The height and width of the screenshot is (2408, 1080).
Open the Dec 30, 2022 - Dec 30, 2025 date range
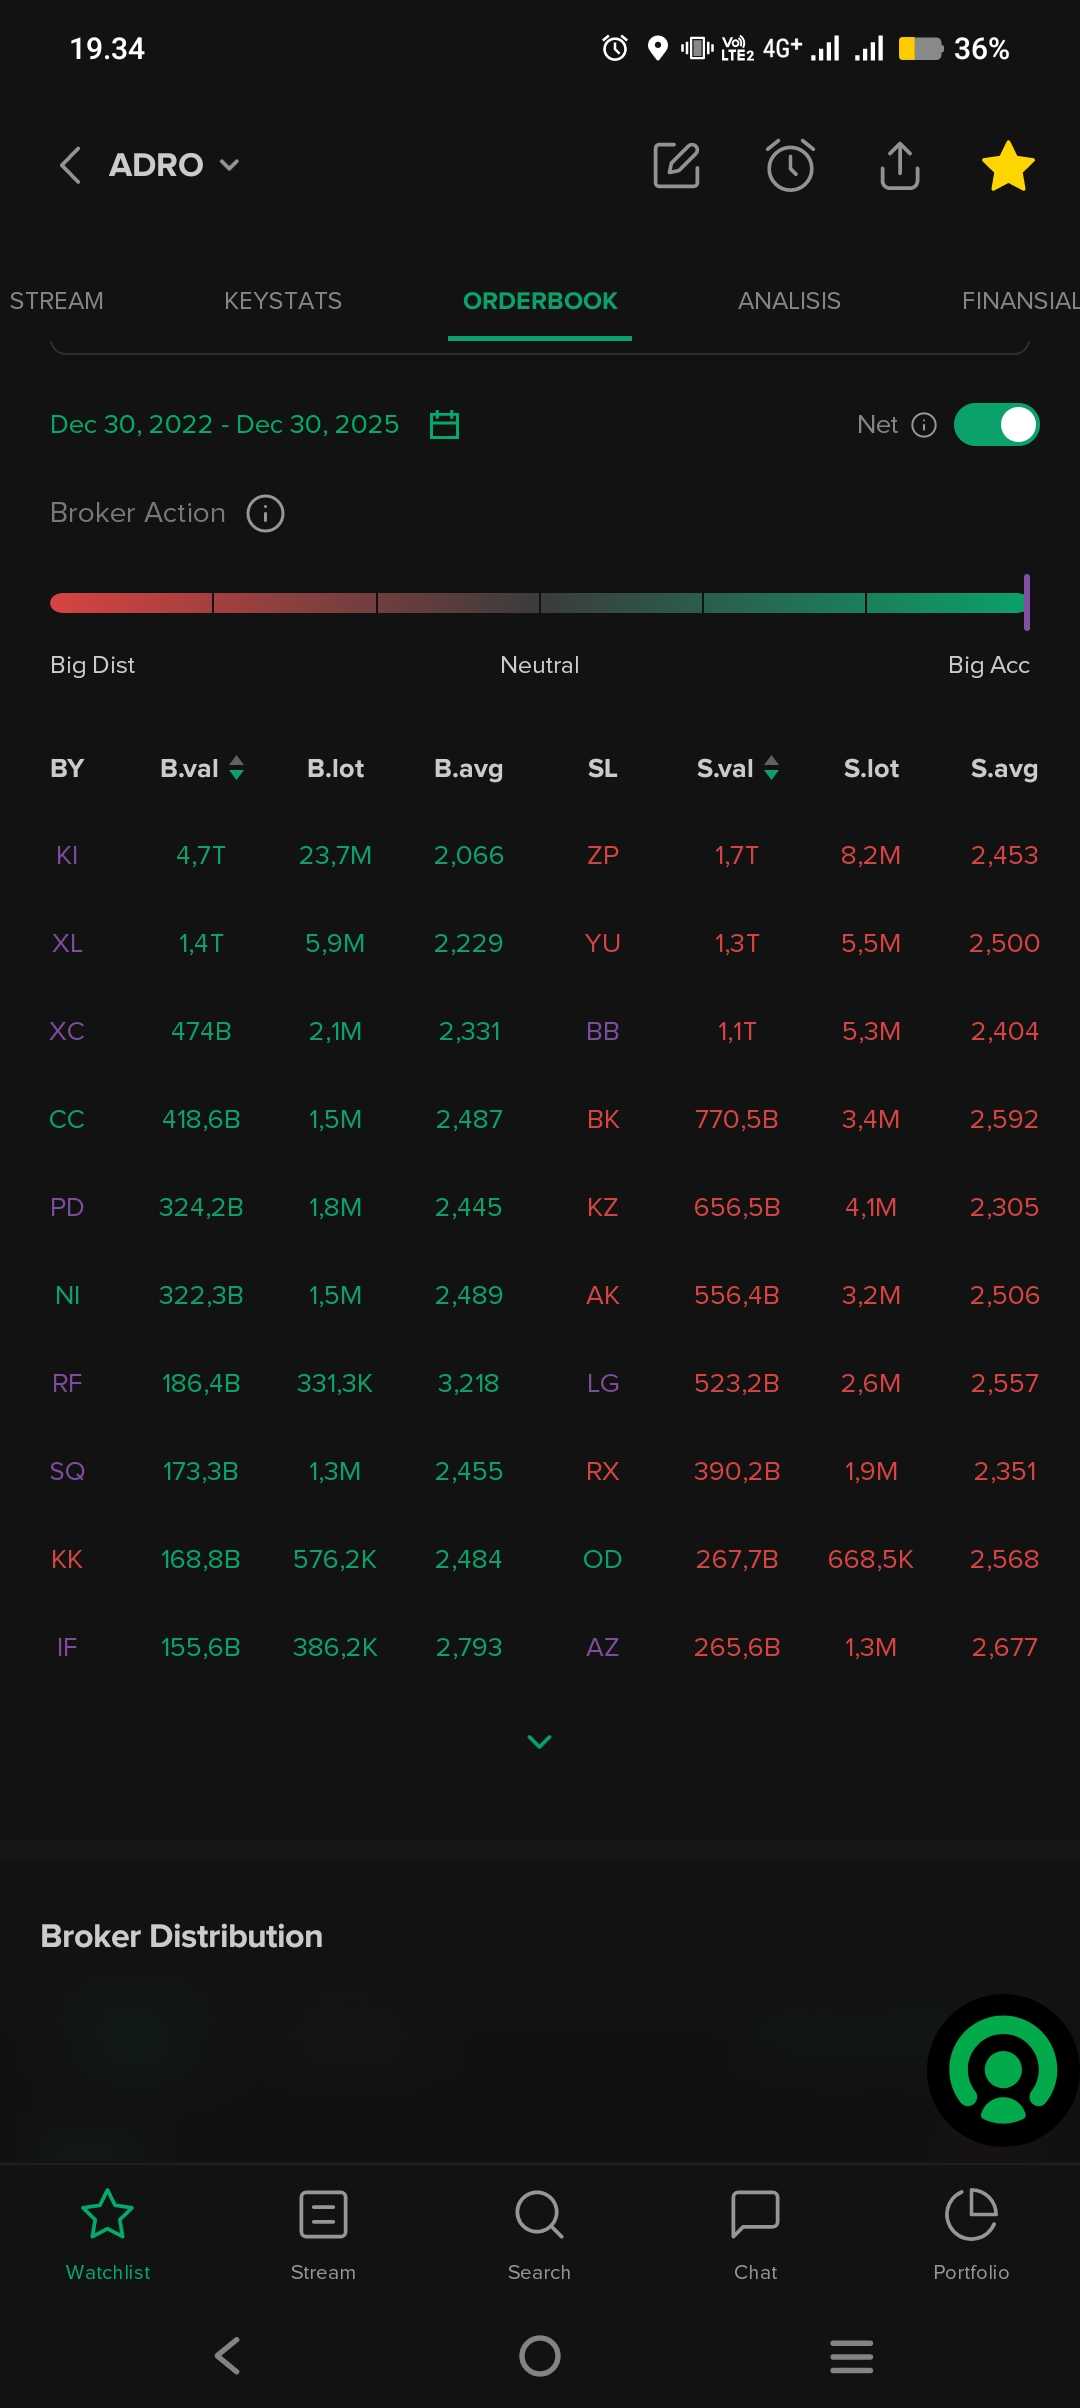224,425
